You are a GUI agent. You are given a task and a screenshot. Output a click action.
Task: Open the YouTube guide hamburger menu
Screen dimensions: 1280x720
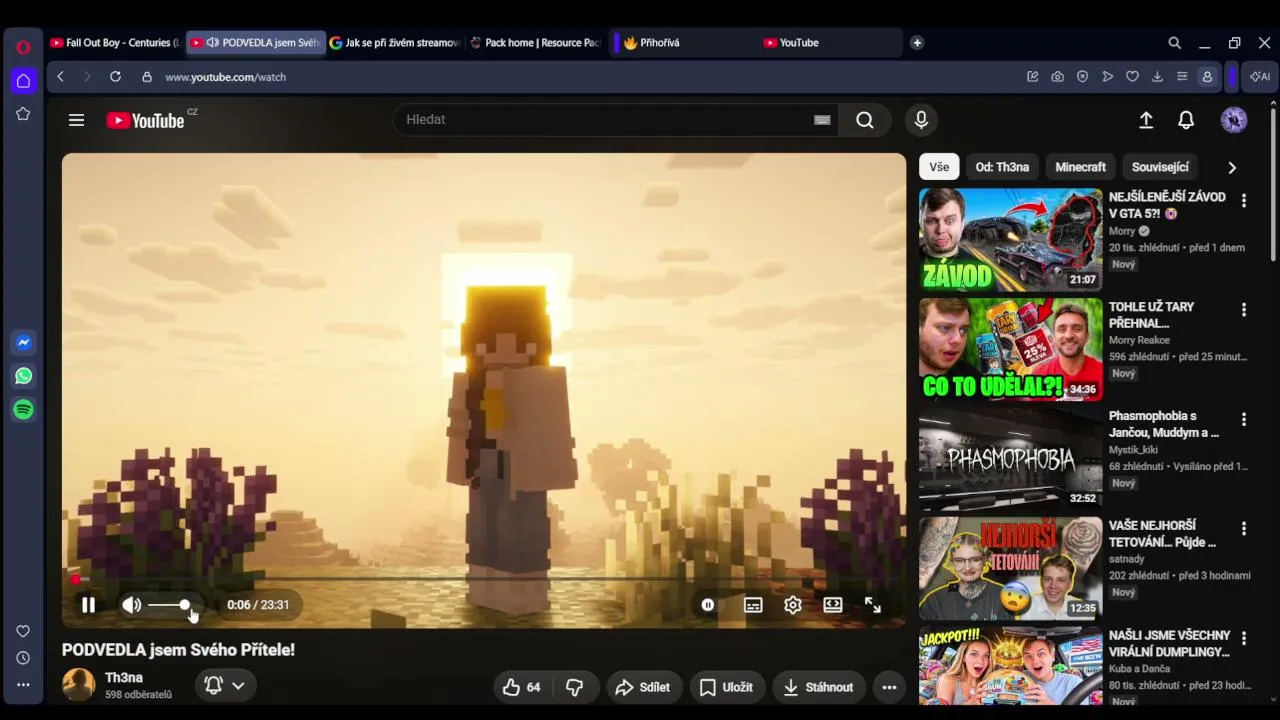tap(76, 120)
